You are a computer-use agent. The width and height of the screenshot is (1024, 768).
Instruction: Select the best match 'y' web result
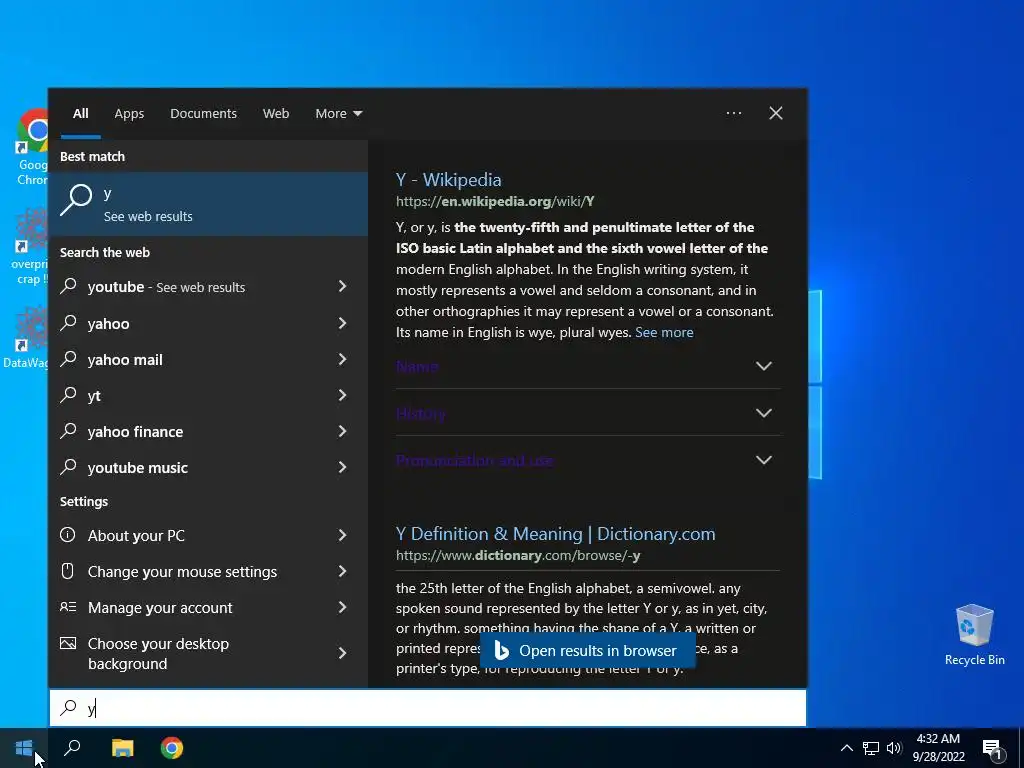(208, 204)
